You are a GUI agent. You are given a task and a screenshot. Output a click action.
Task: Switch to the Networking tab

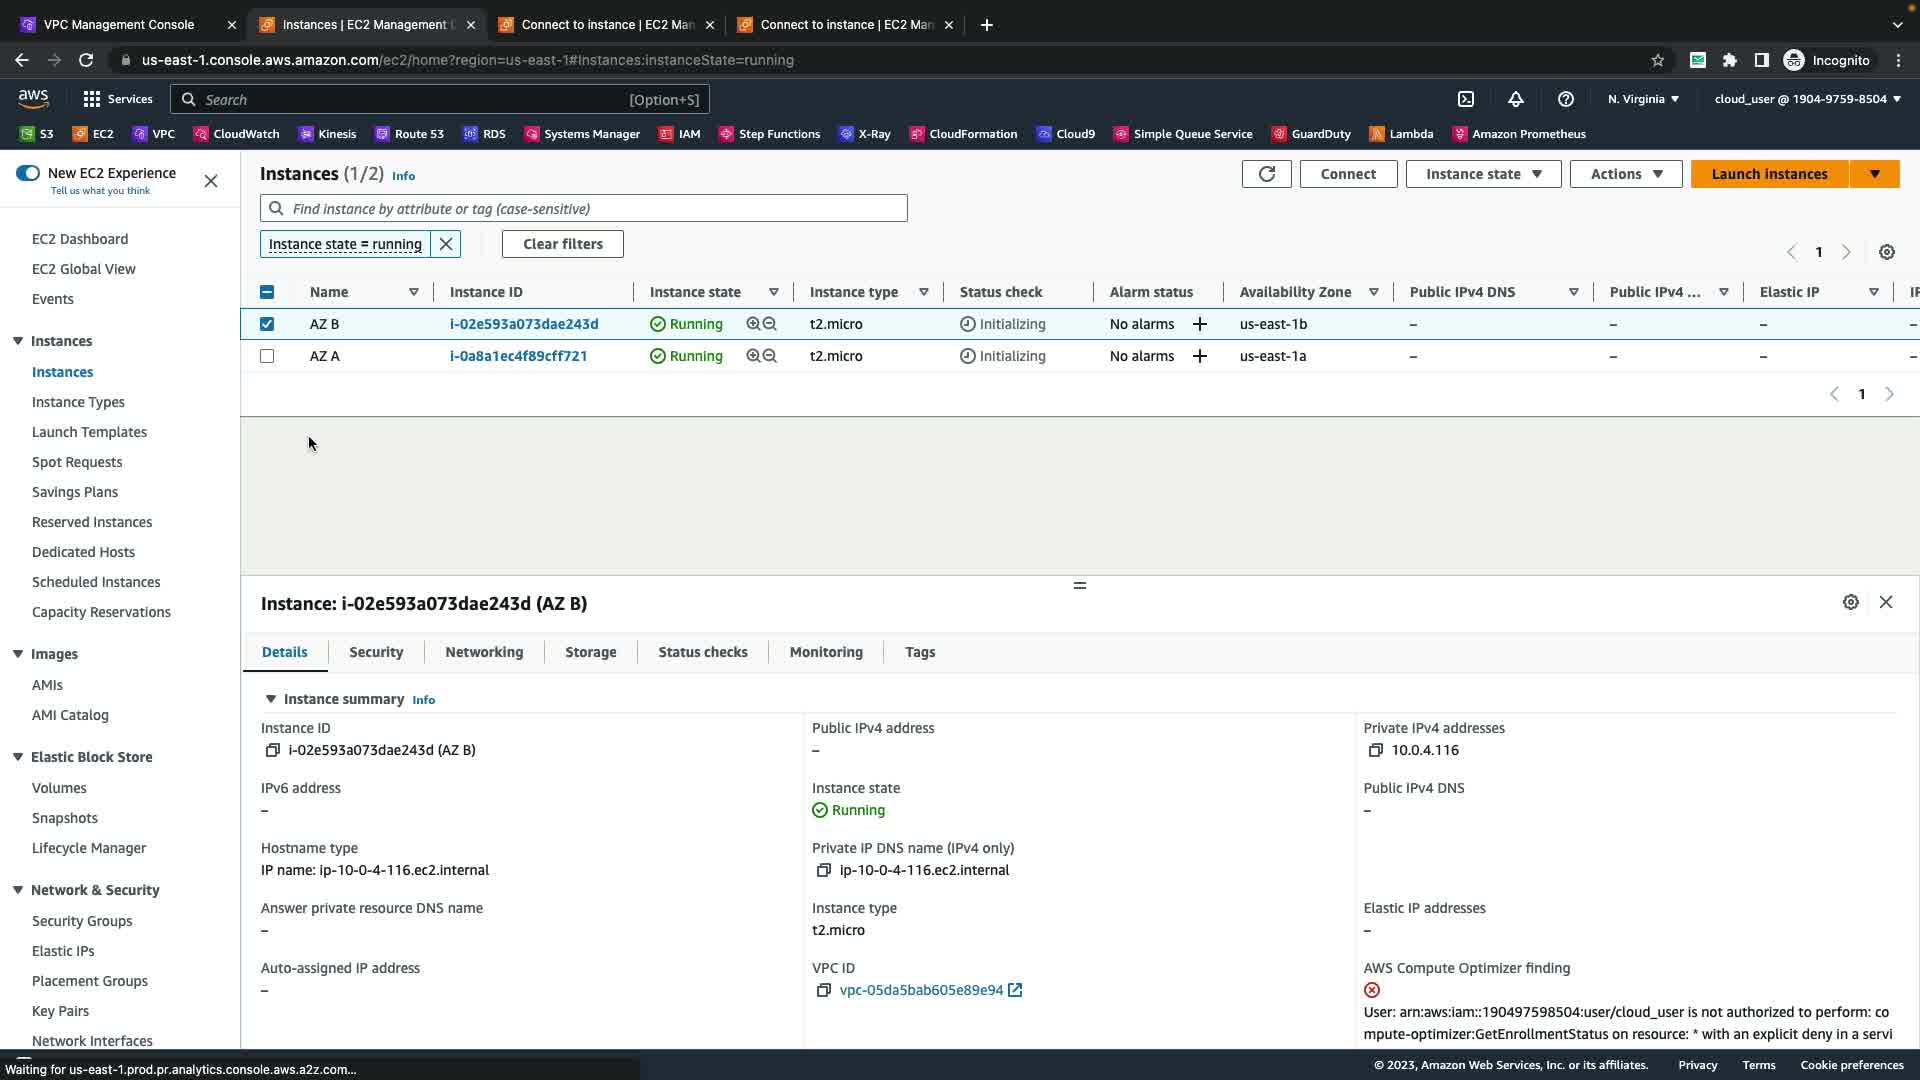[x=484, y=652]
